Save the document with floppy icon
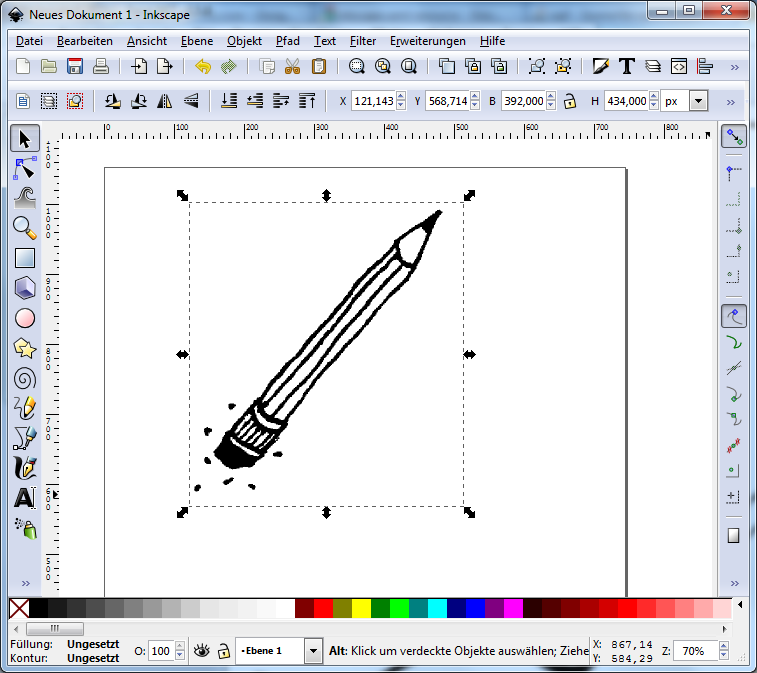 coord(75,66)
